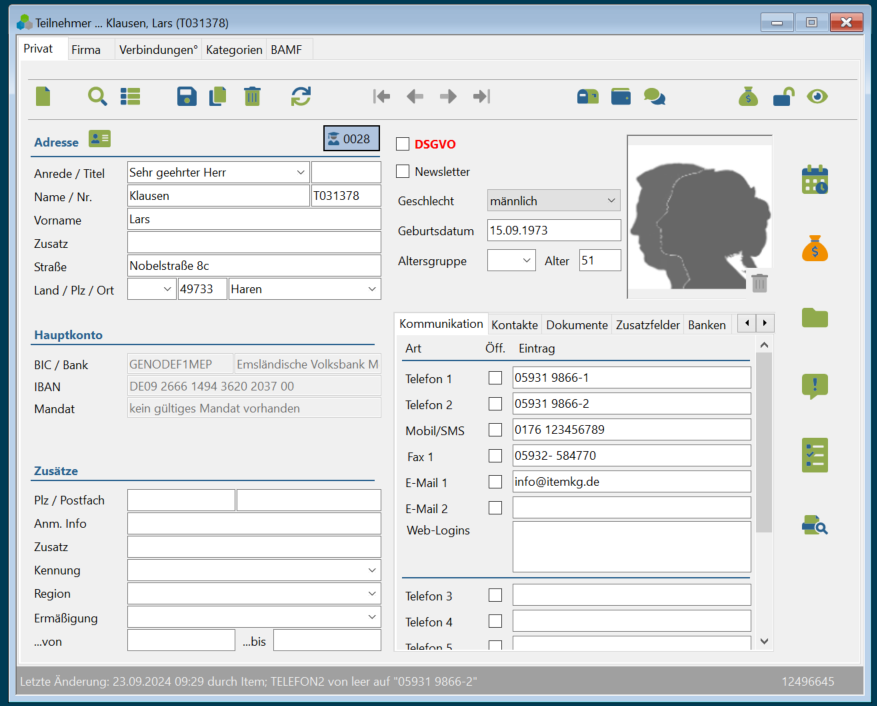Click the E-Mail 1 entry field

coord(631,482)
